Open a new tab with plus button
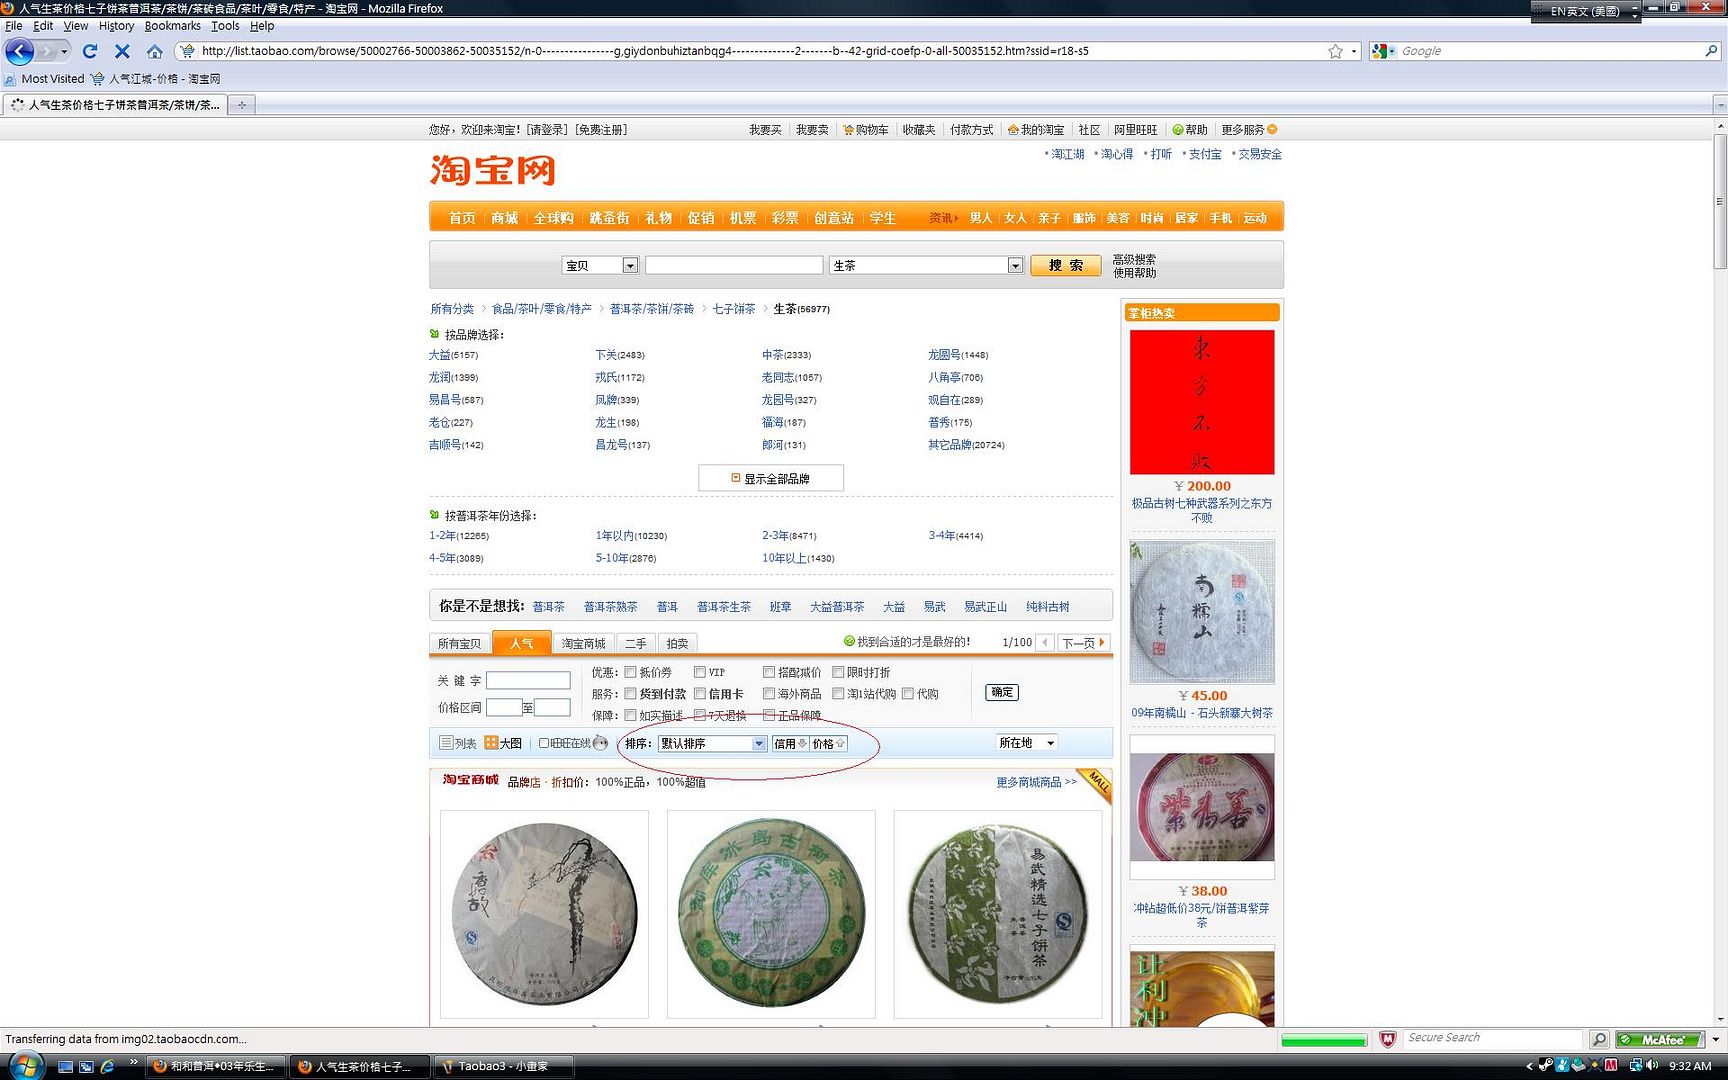This screenshot has height=1080, width=1728. coord(241,104)
